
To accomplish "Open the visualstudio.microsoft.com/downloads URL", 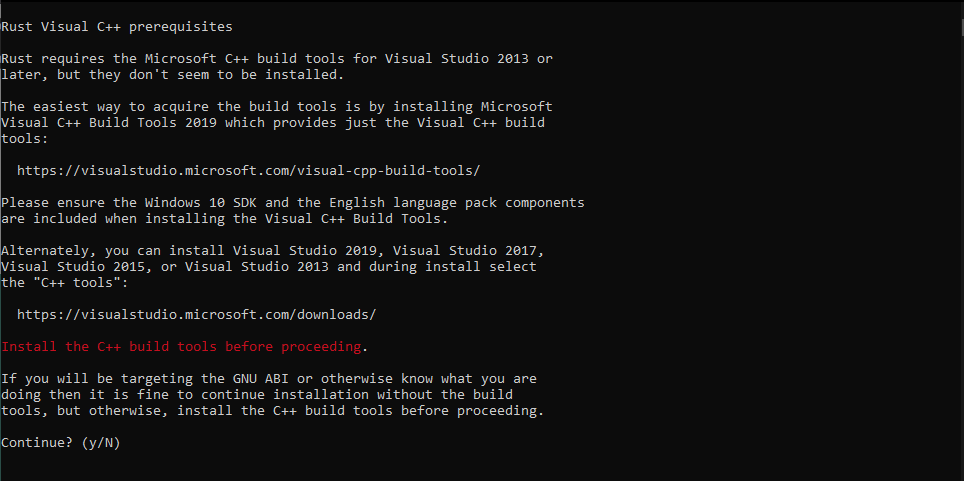I will coord(196,315).
